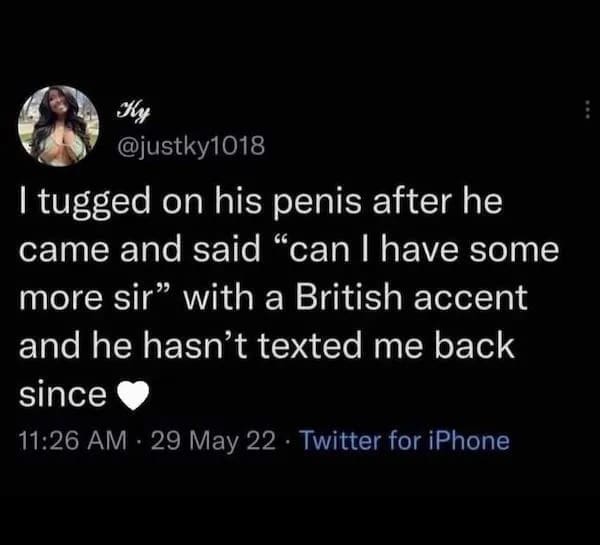Click the word British in the tweet

(x=348, y=298)
